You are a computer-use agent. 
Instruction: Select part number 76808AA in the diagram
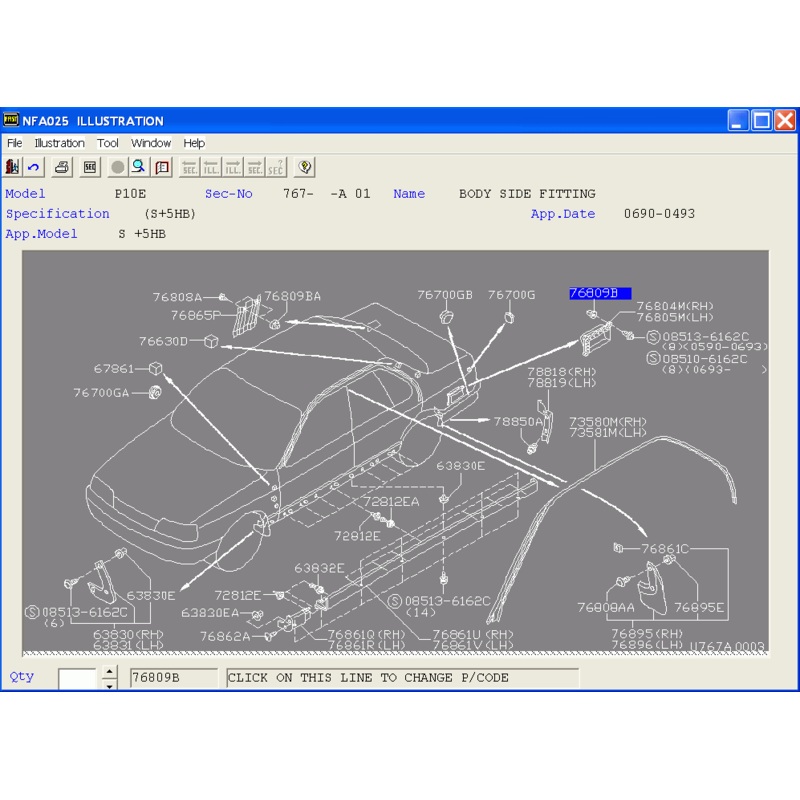[606, 607]
